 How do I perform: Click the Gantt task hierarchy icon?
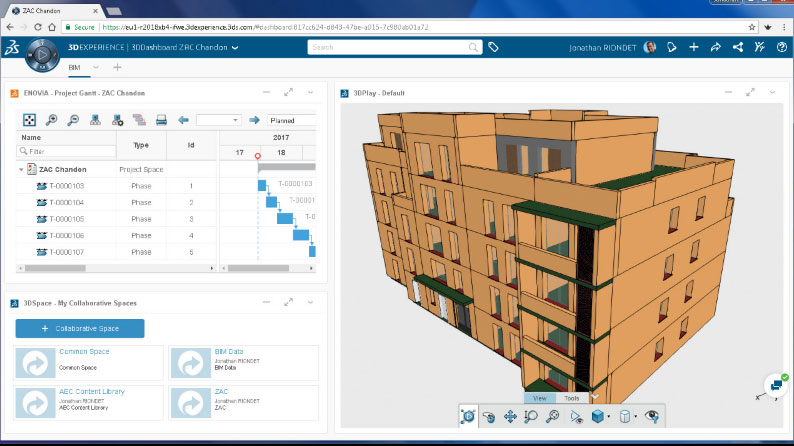(x=139, y=120)
